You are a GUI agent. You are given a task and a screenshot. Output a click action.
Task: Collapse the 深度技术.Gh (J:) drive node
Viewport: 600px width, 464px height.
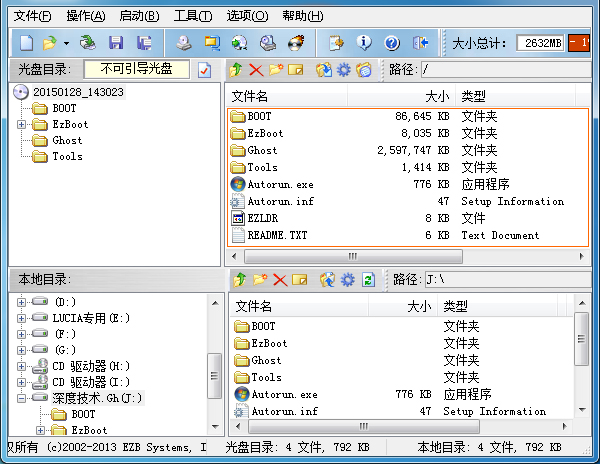pos(21,398)
